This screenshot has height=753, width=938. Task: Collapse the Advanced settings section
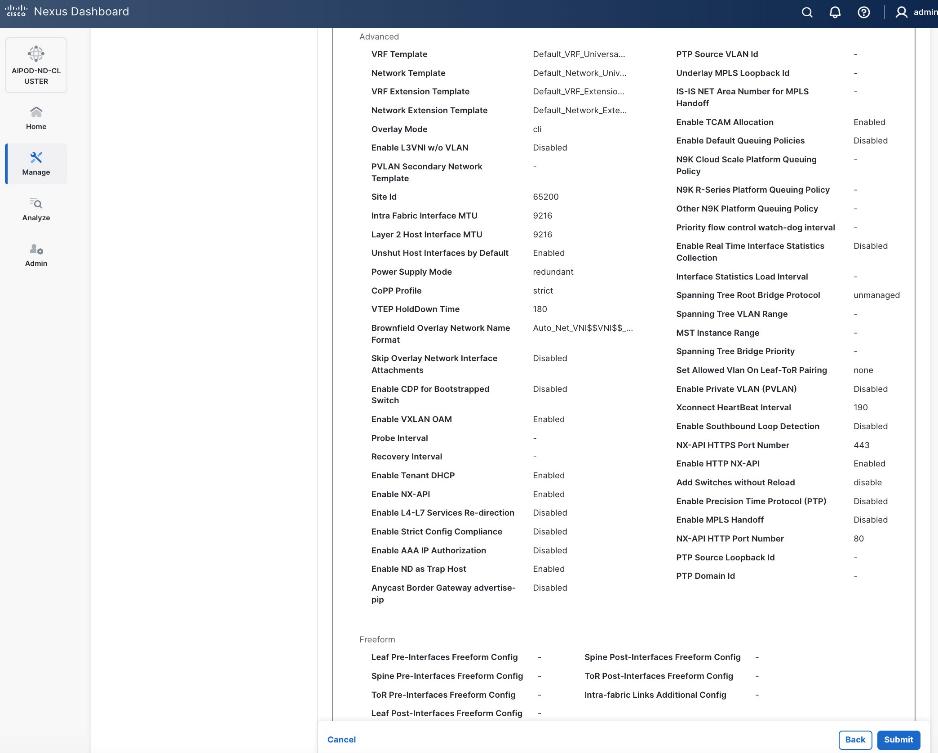tap(378, 37)
